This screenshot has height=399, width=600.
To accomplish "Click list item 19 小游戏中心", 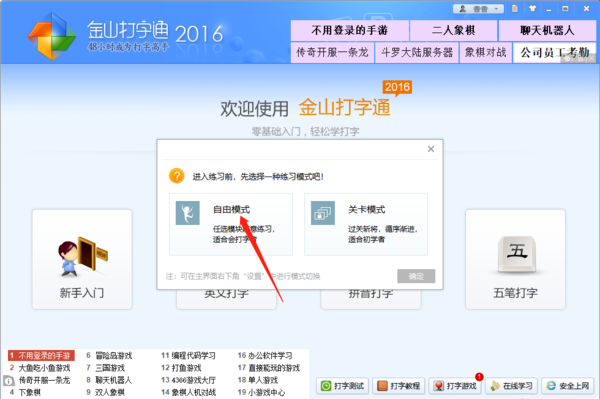I will tap(261, 392).
